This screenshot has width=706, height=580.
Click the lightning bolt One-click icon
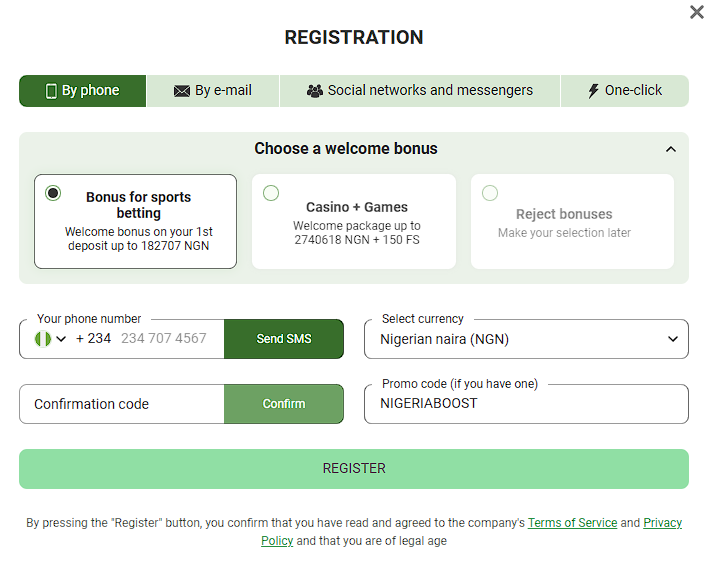pyautogui.click(x=593, y=91)
